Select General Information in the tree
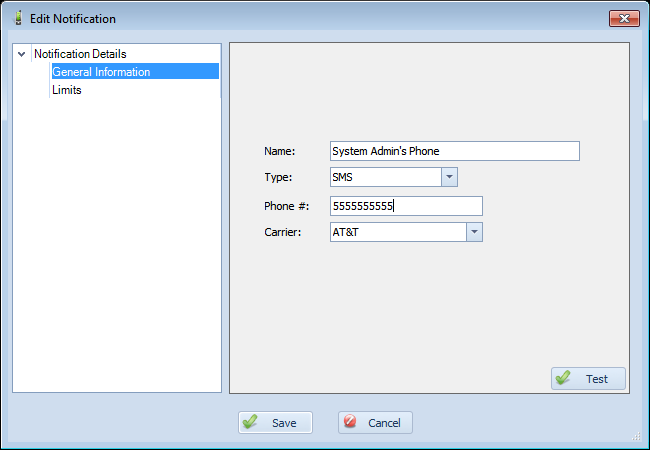 click(x=135, y=71)
